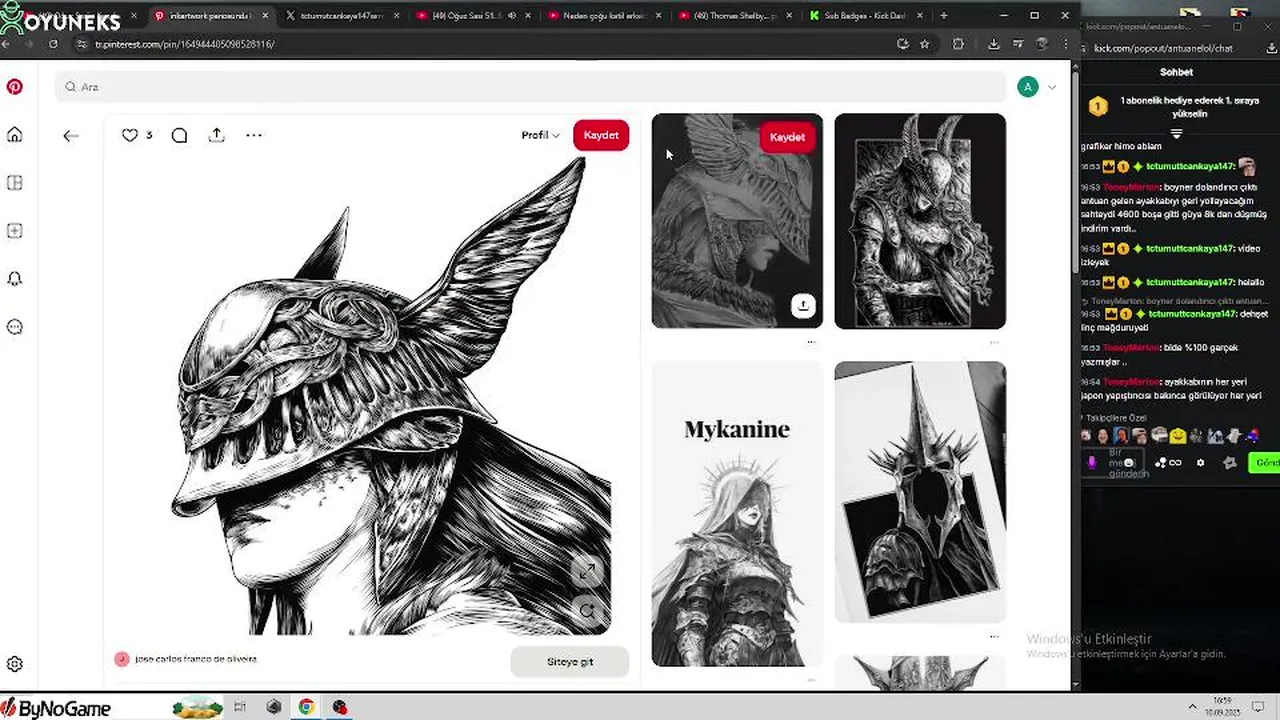Open the Chrome extensions puzzle icon
This screenshot has height=720, width=1280.
coord(958,44)
